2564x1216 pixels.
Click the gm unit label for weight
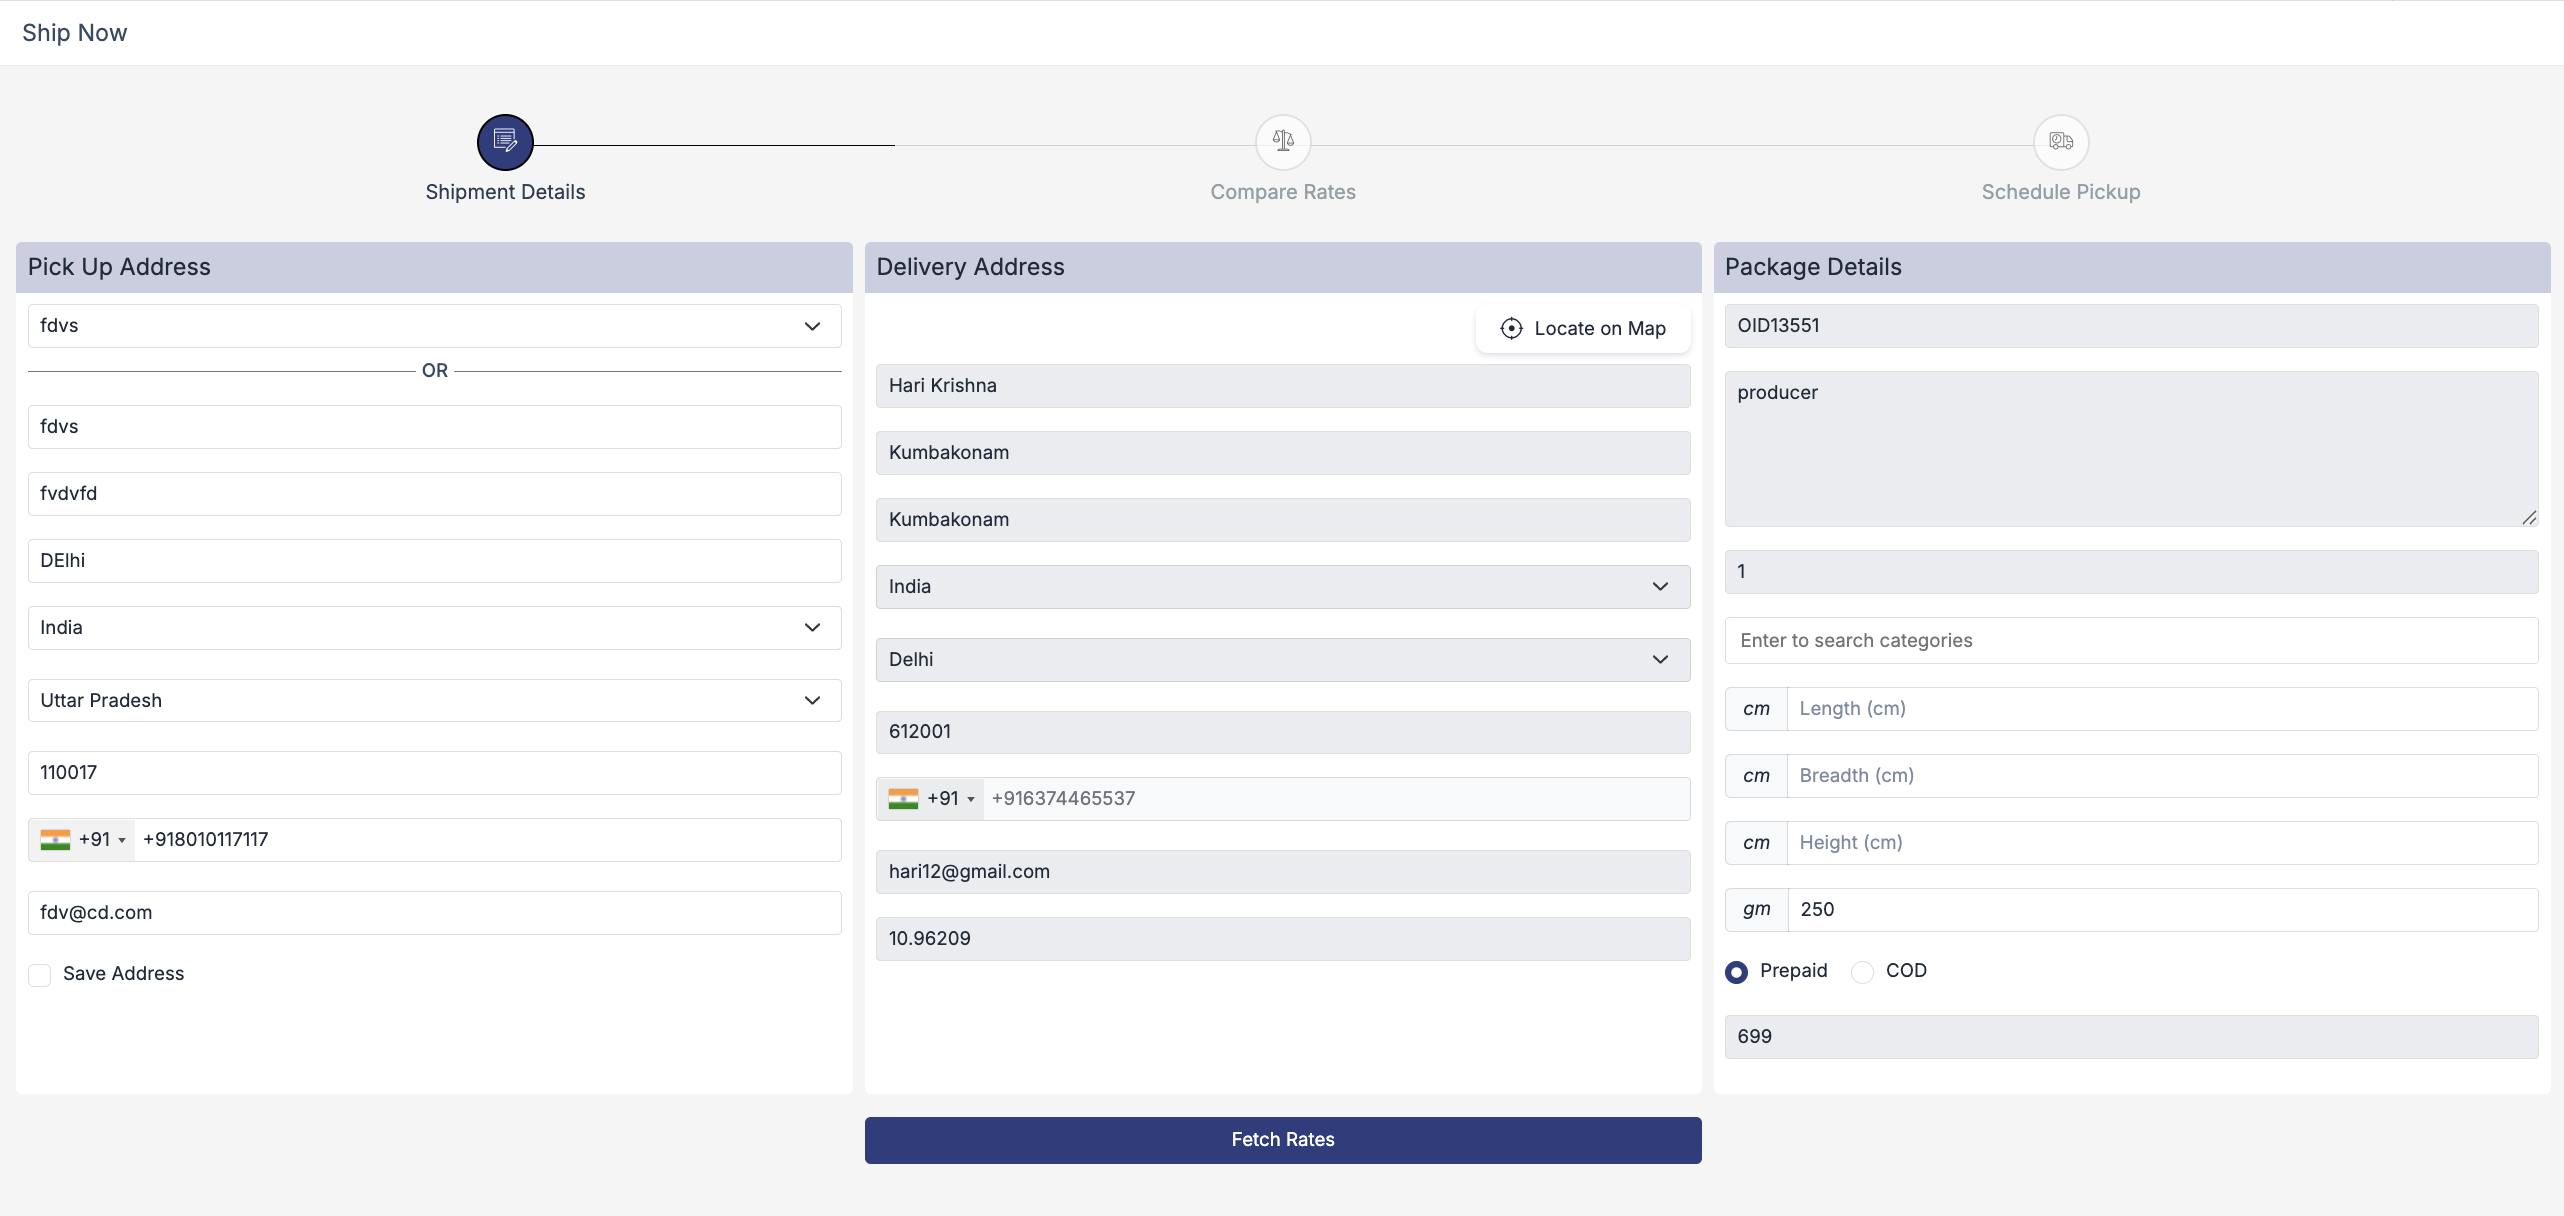pos(1756,910)
